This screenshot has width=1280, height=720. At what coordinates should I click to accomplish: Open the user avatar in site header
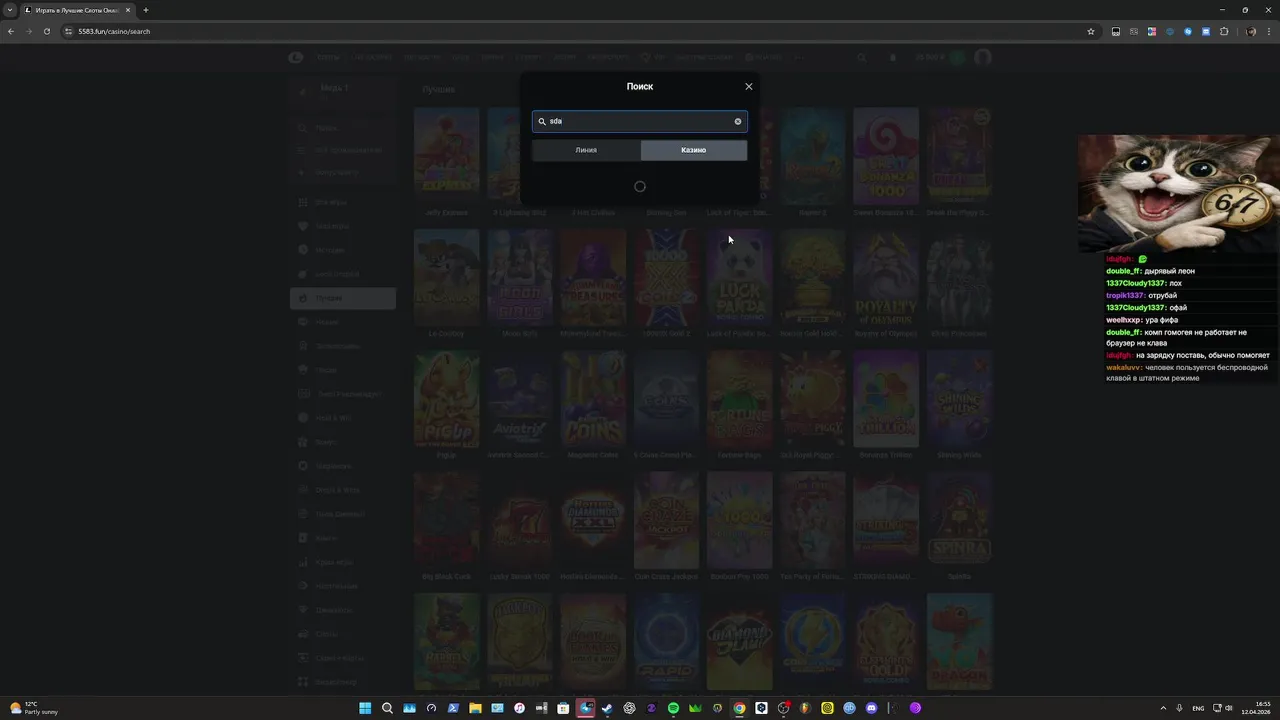click(x=982, y=58)
